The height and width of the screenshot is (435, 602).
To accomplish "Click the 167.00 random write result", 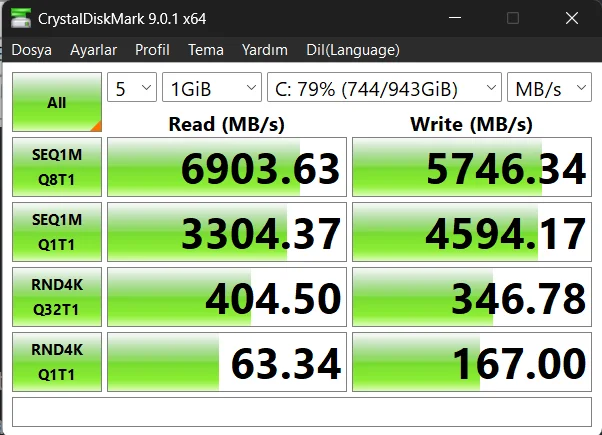I will pos(472,362).
